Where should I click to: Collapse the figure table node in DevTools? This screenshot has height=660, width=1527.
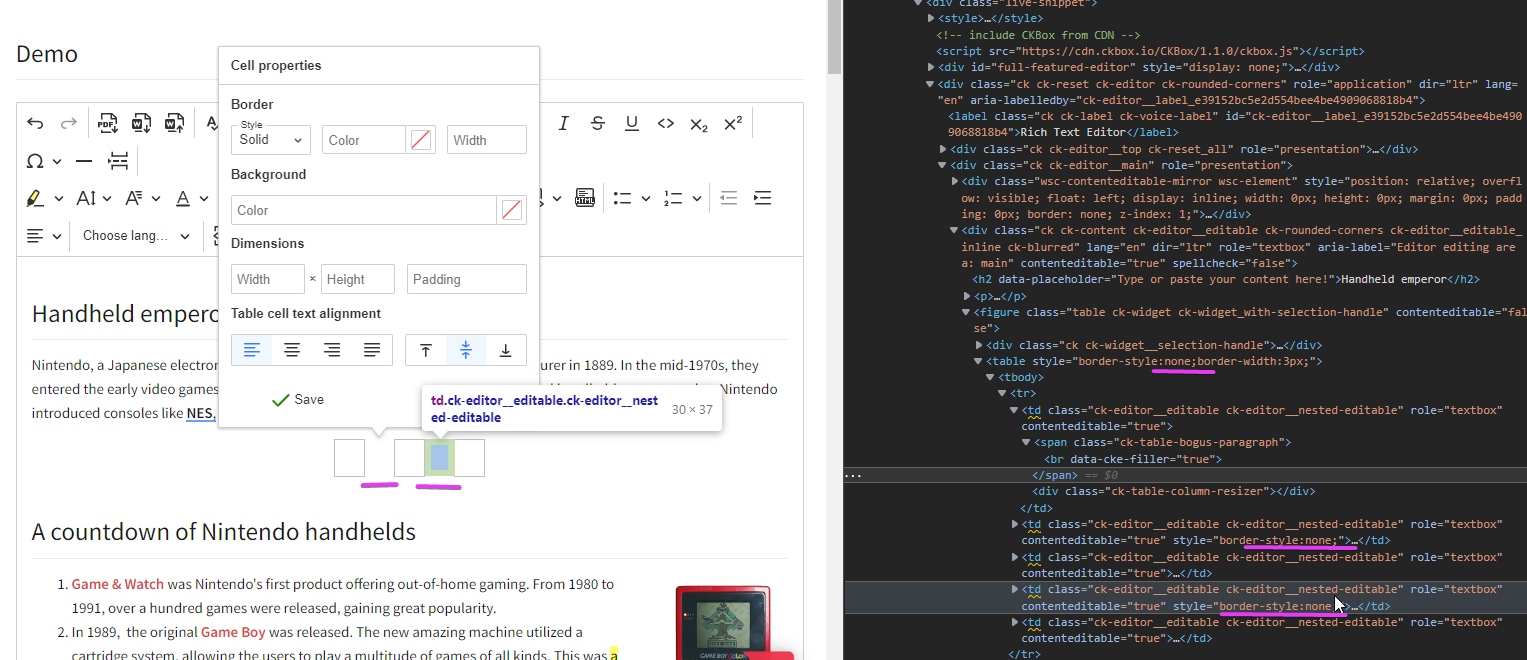[x=967, y=312]
